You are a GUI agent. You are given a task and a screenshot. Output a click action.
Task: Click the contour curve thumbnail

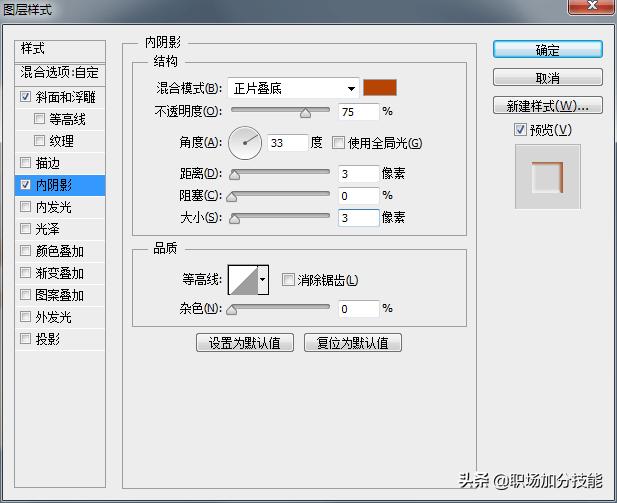point(243,280)
